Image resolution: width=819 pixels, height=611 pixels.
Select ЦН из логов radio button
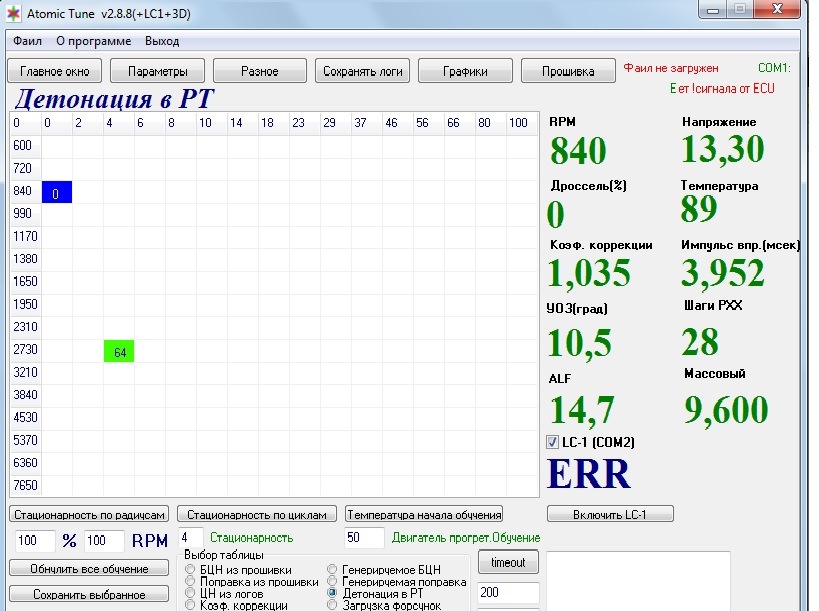coord(190,593)
